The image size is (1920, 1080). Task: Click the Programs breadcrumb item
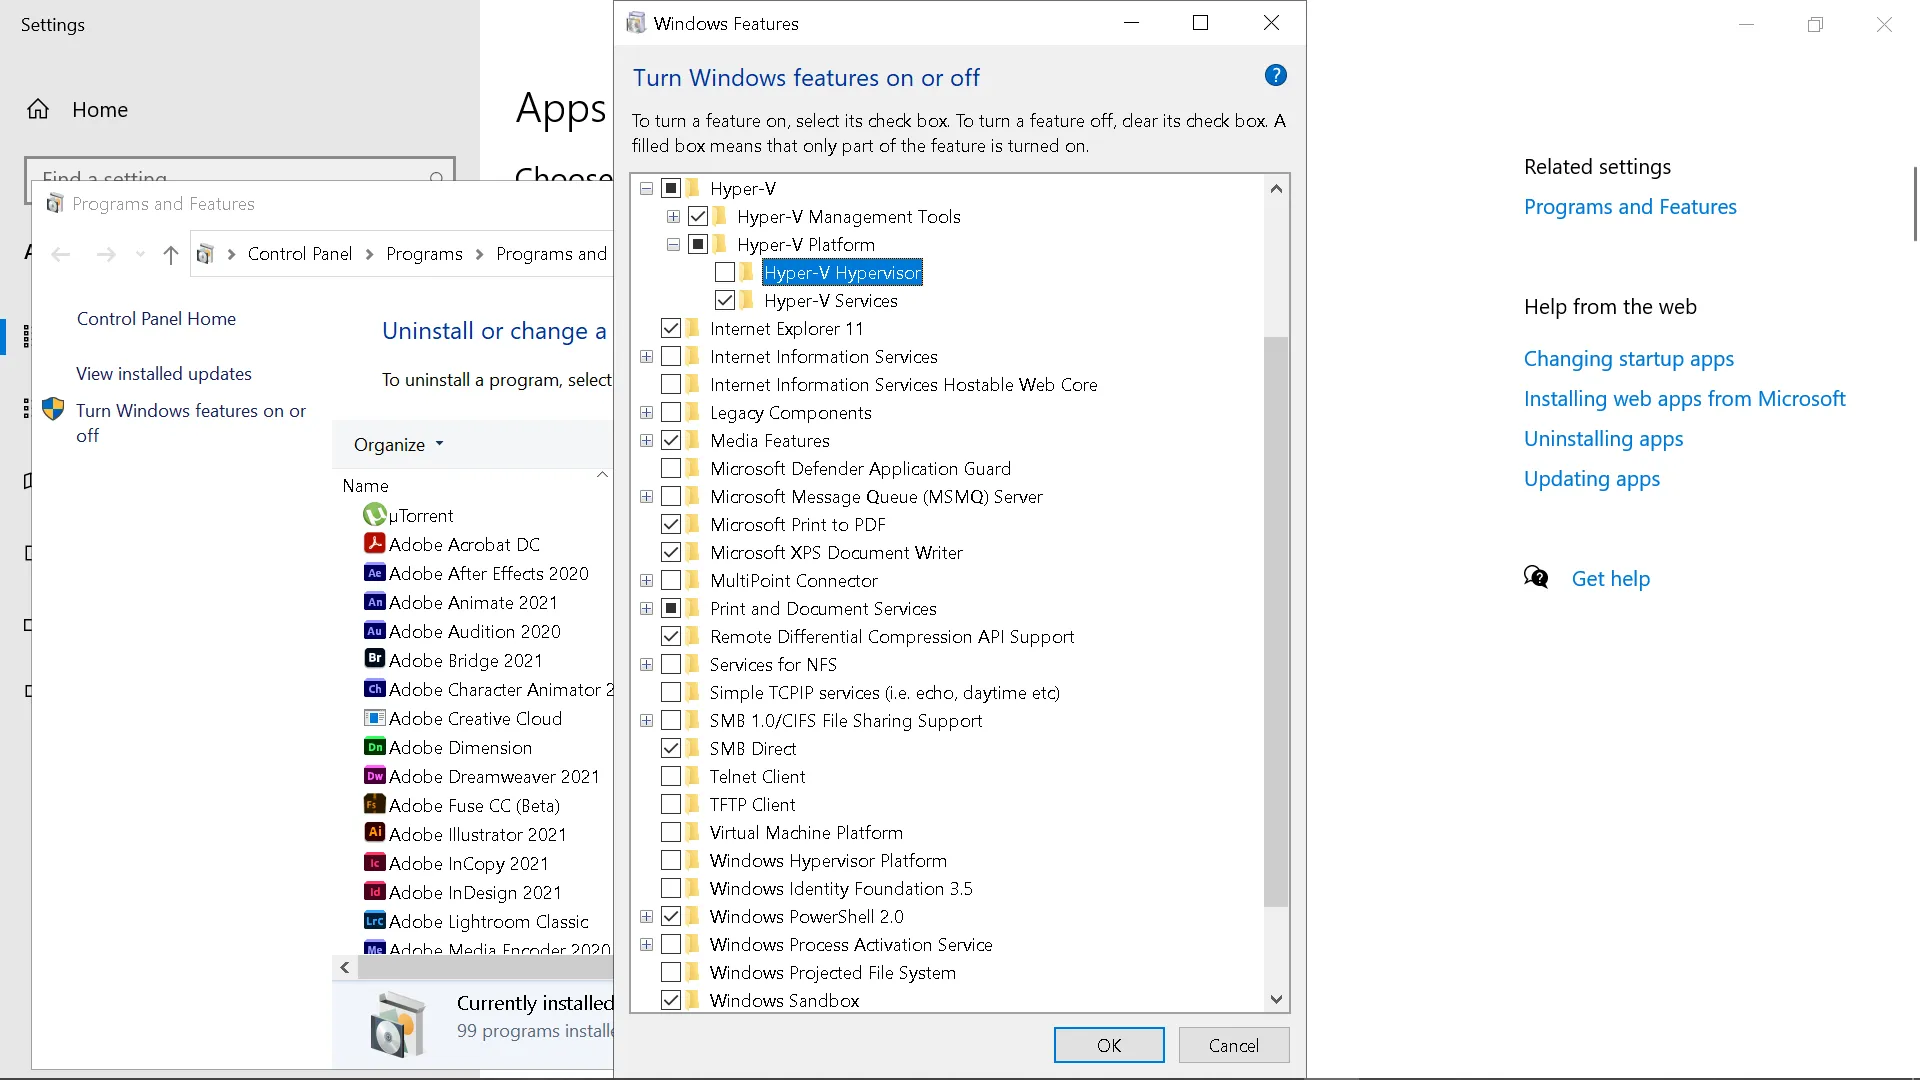click(x=424, y=254)
